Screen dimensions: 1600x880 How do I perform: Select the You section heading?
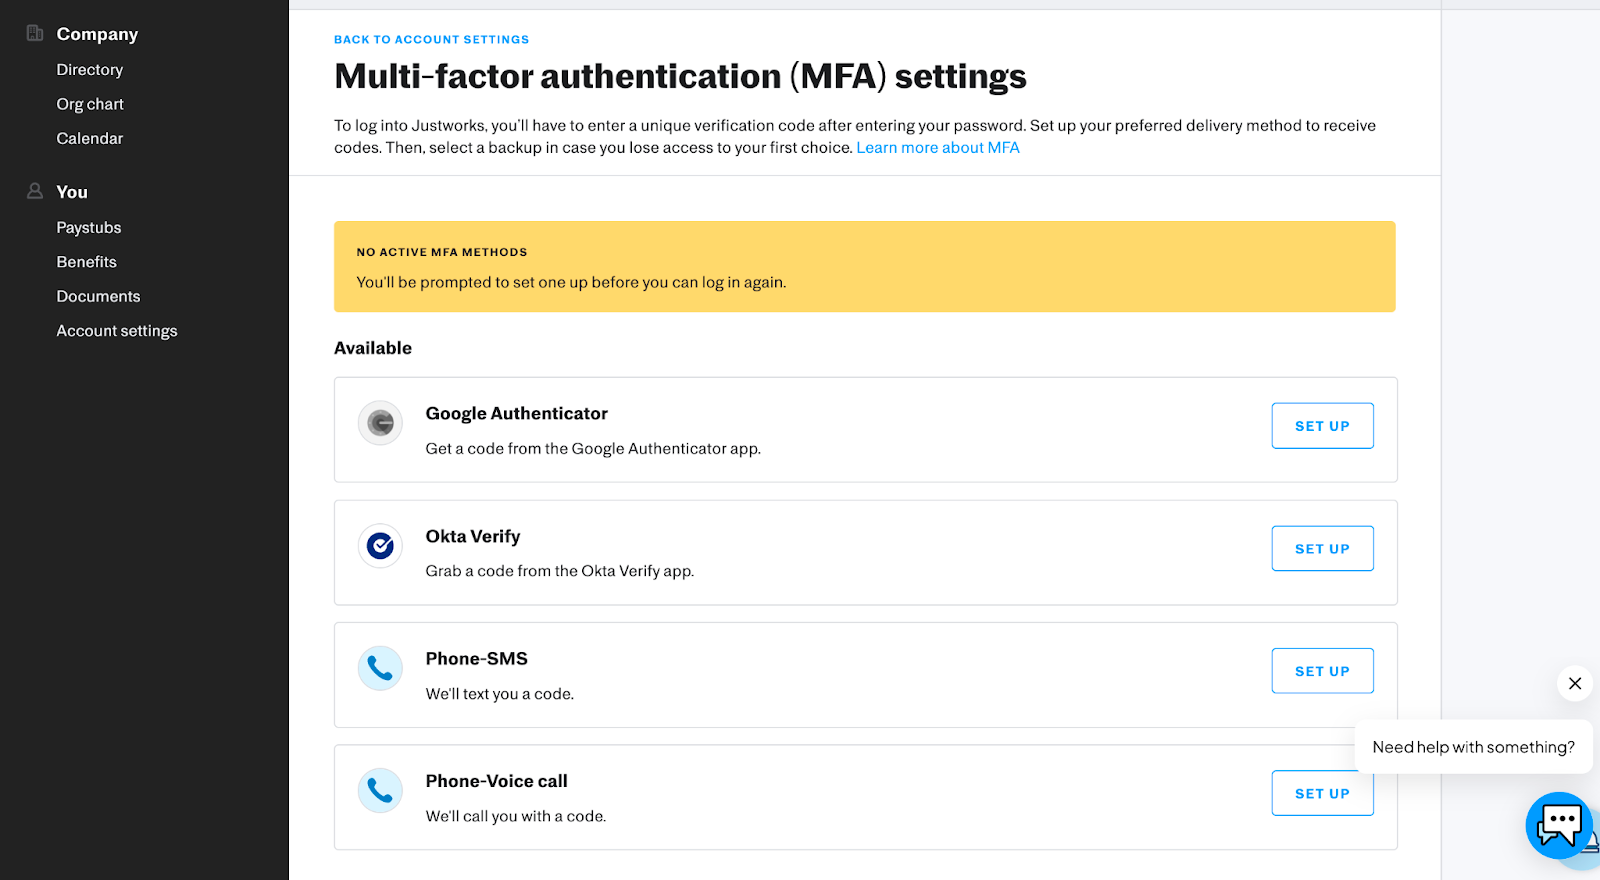pos(72,192)
